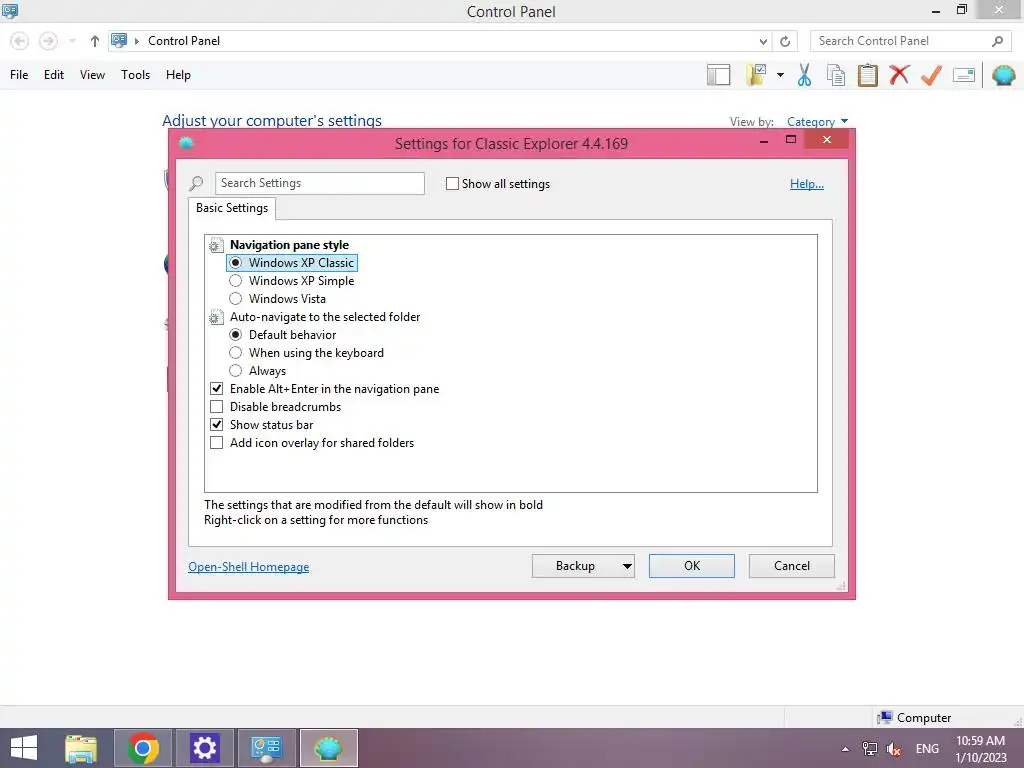Switch to Classic Explorer settings taskbar button

click(x=328, y=748)
